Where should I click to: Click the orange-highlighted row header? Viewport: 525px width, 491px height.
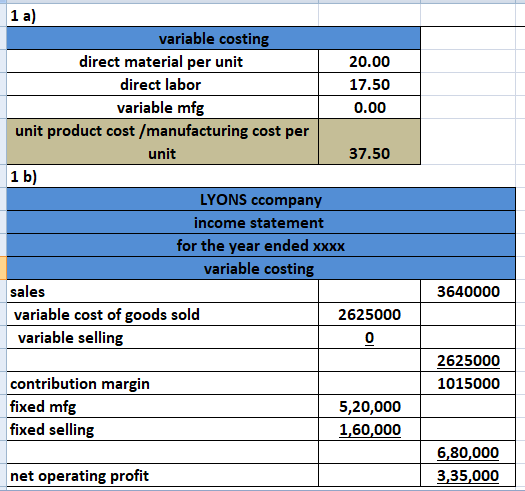point(3,268)
